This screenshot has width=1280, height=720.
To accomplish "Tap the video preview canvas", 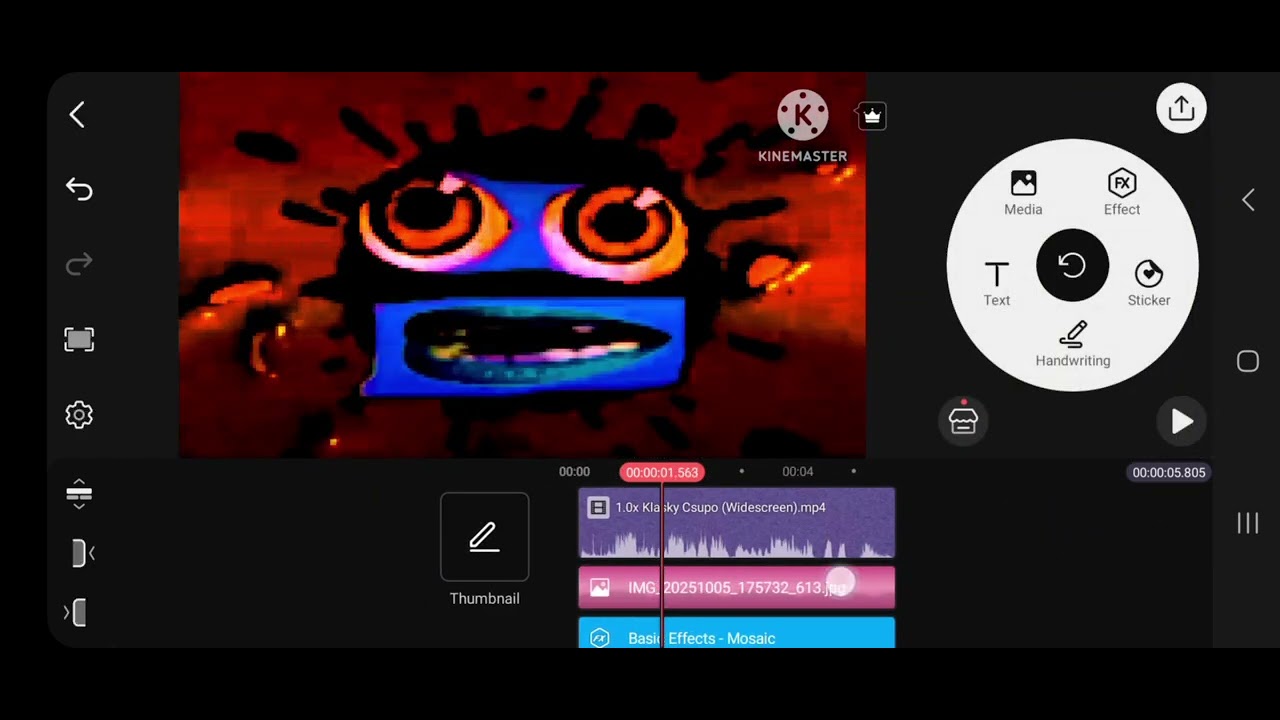I will click(x=522, y=265).
